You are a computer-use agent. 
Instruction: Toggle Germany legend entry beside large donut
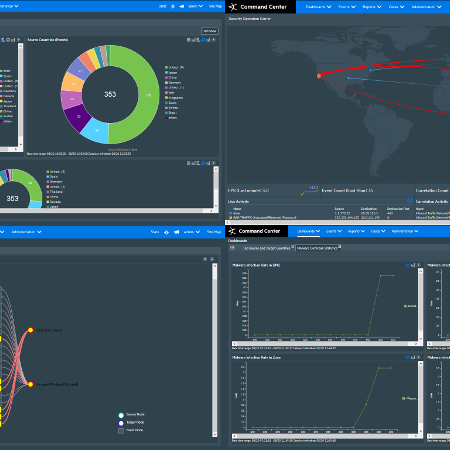coord(173,82)
